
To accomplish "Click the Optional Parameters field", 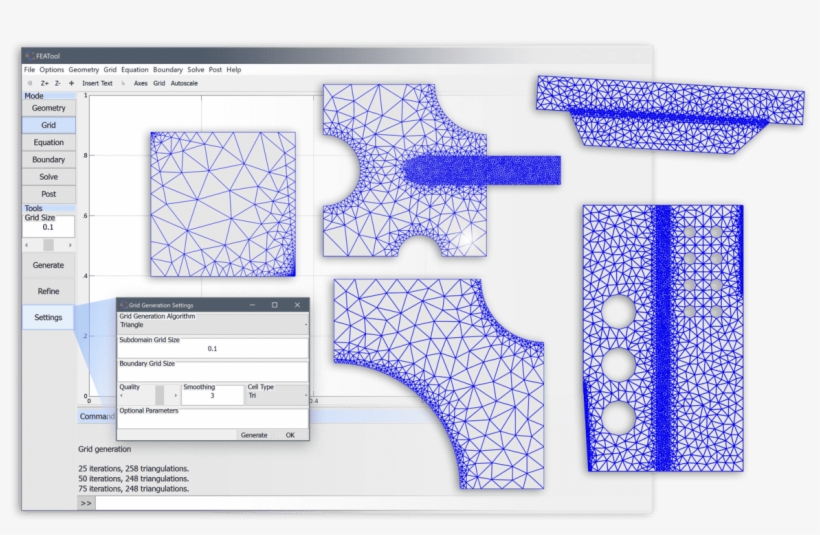I will click(213, 419).
